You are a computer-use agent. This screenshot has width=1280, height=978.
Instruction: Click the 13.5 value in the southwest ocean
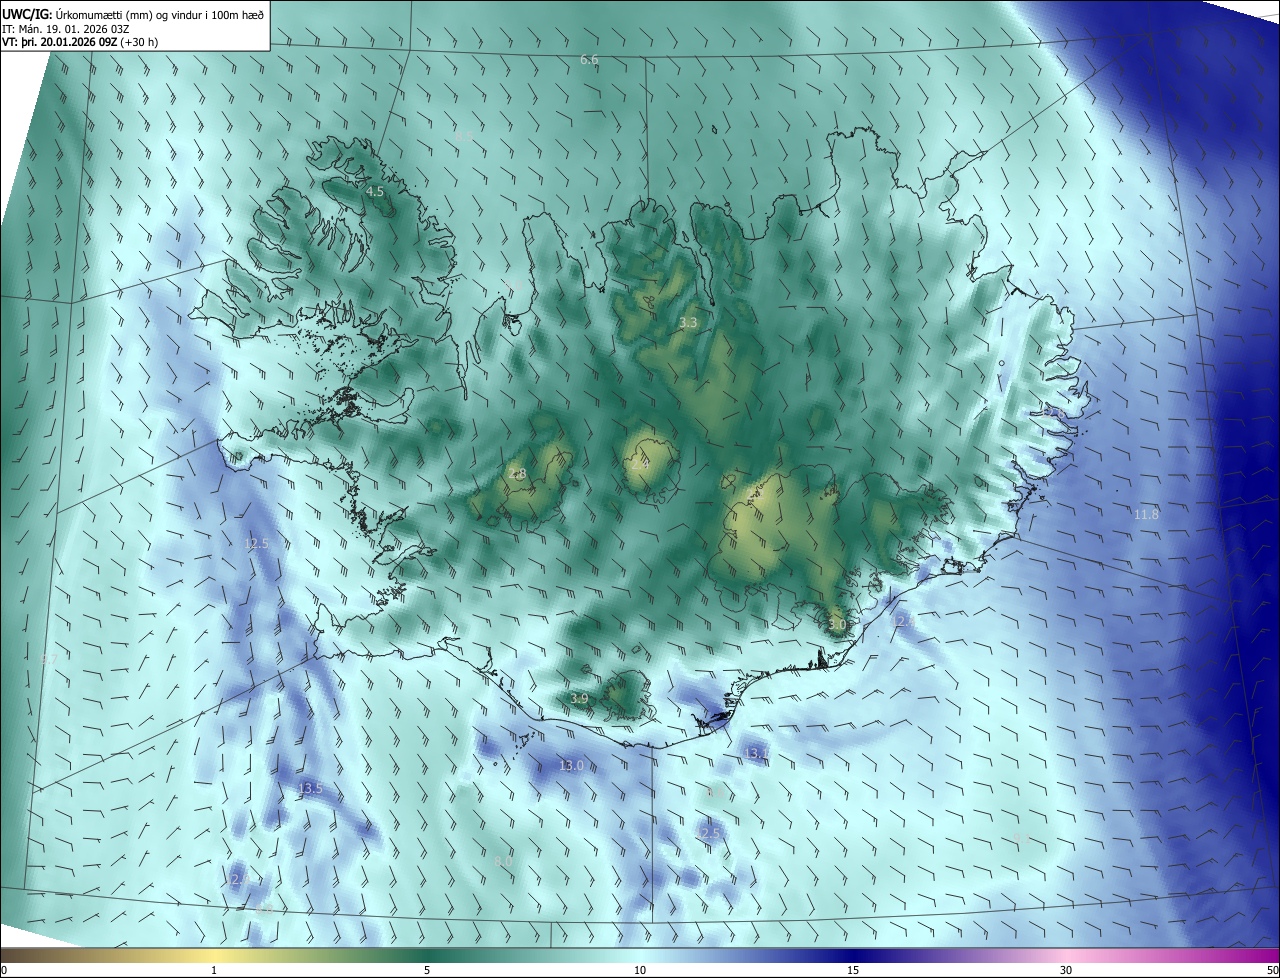[311, 788]
